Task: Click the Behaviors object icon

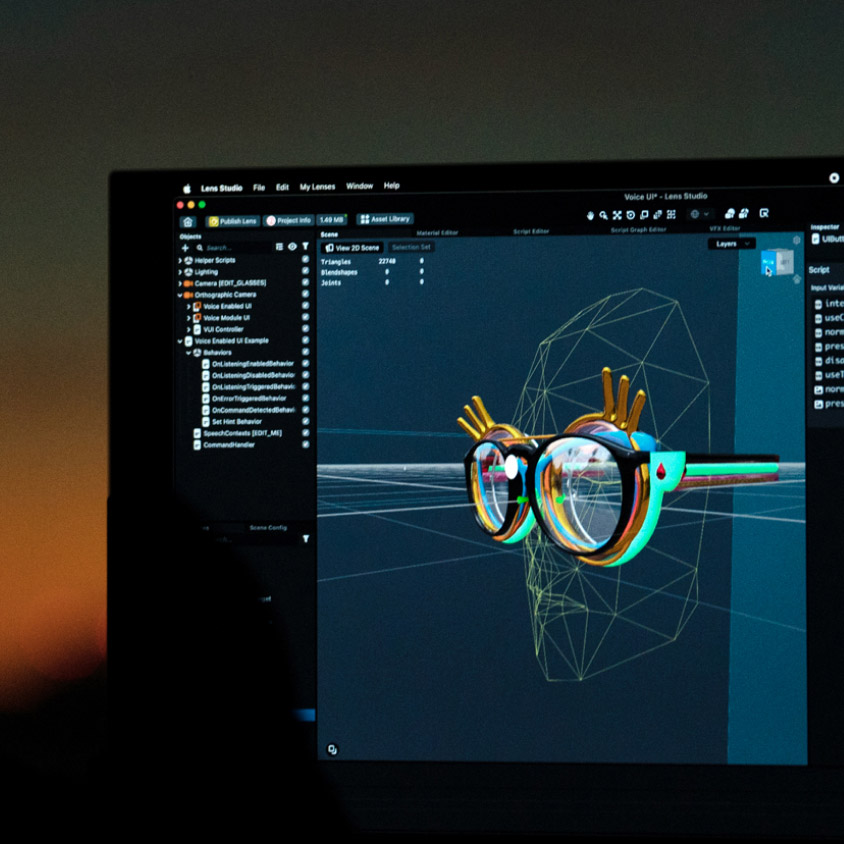Action: click(x=197, y=353)
